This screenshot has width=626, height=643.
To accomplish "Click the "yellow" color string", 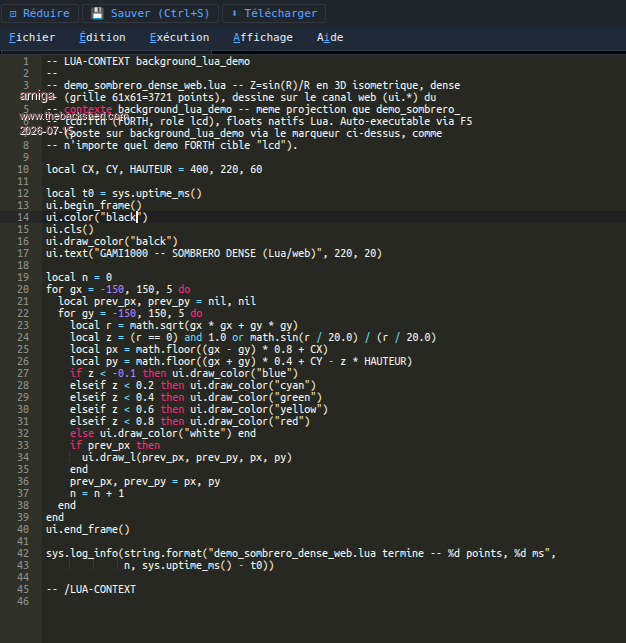I will point(298,410).
